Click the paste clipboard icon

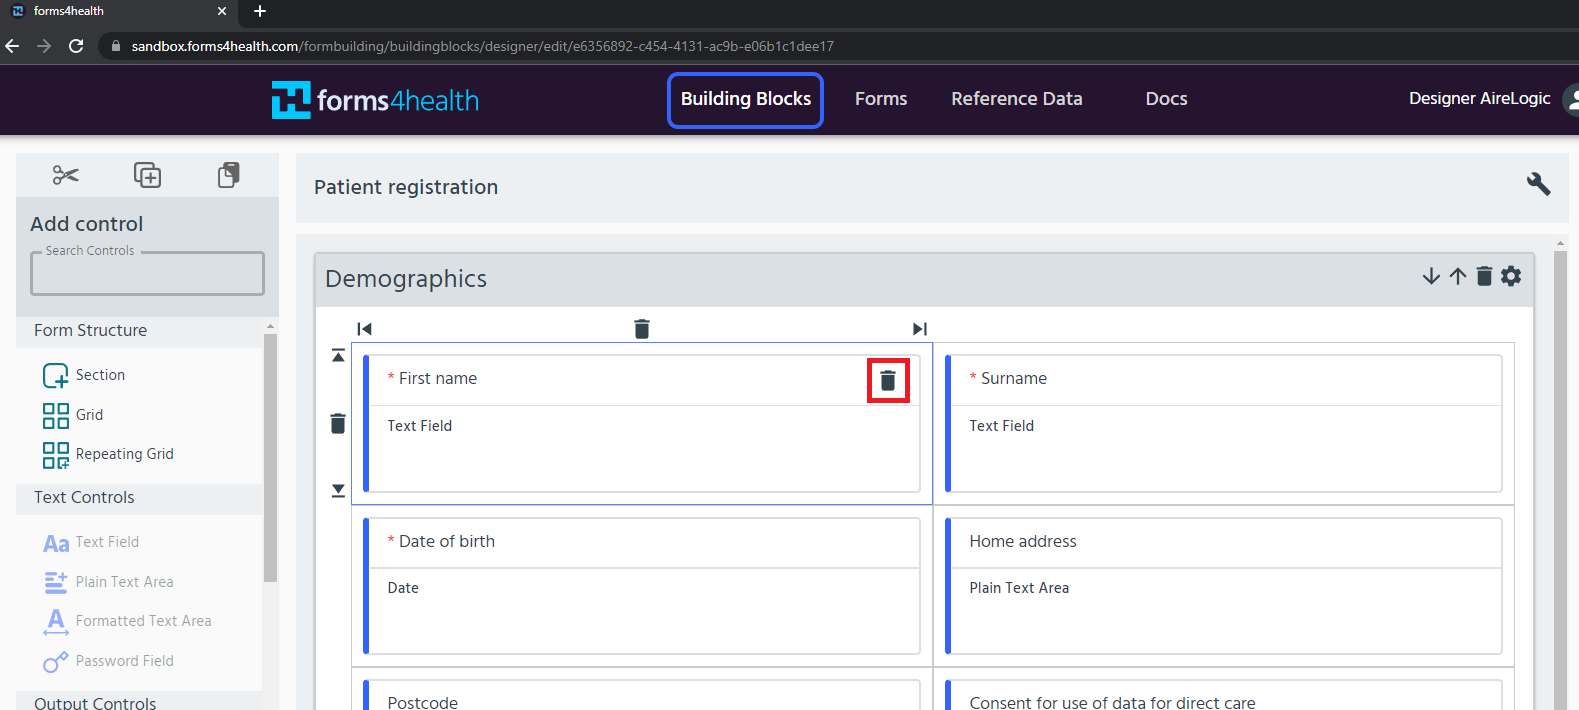pos(228,176)
